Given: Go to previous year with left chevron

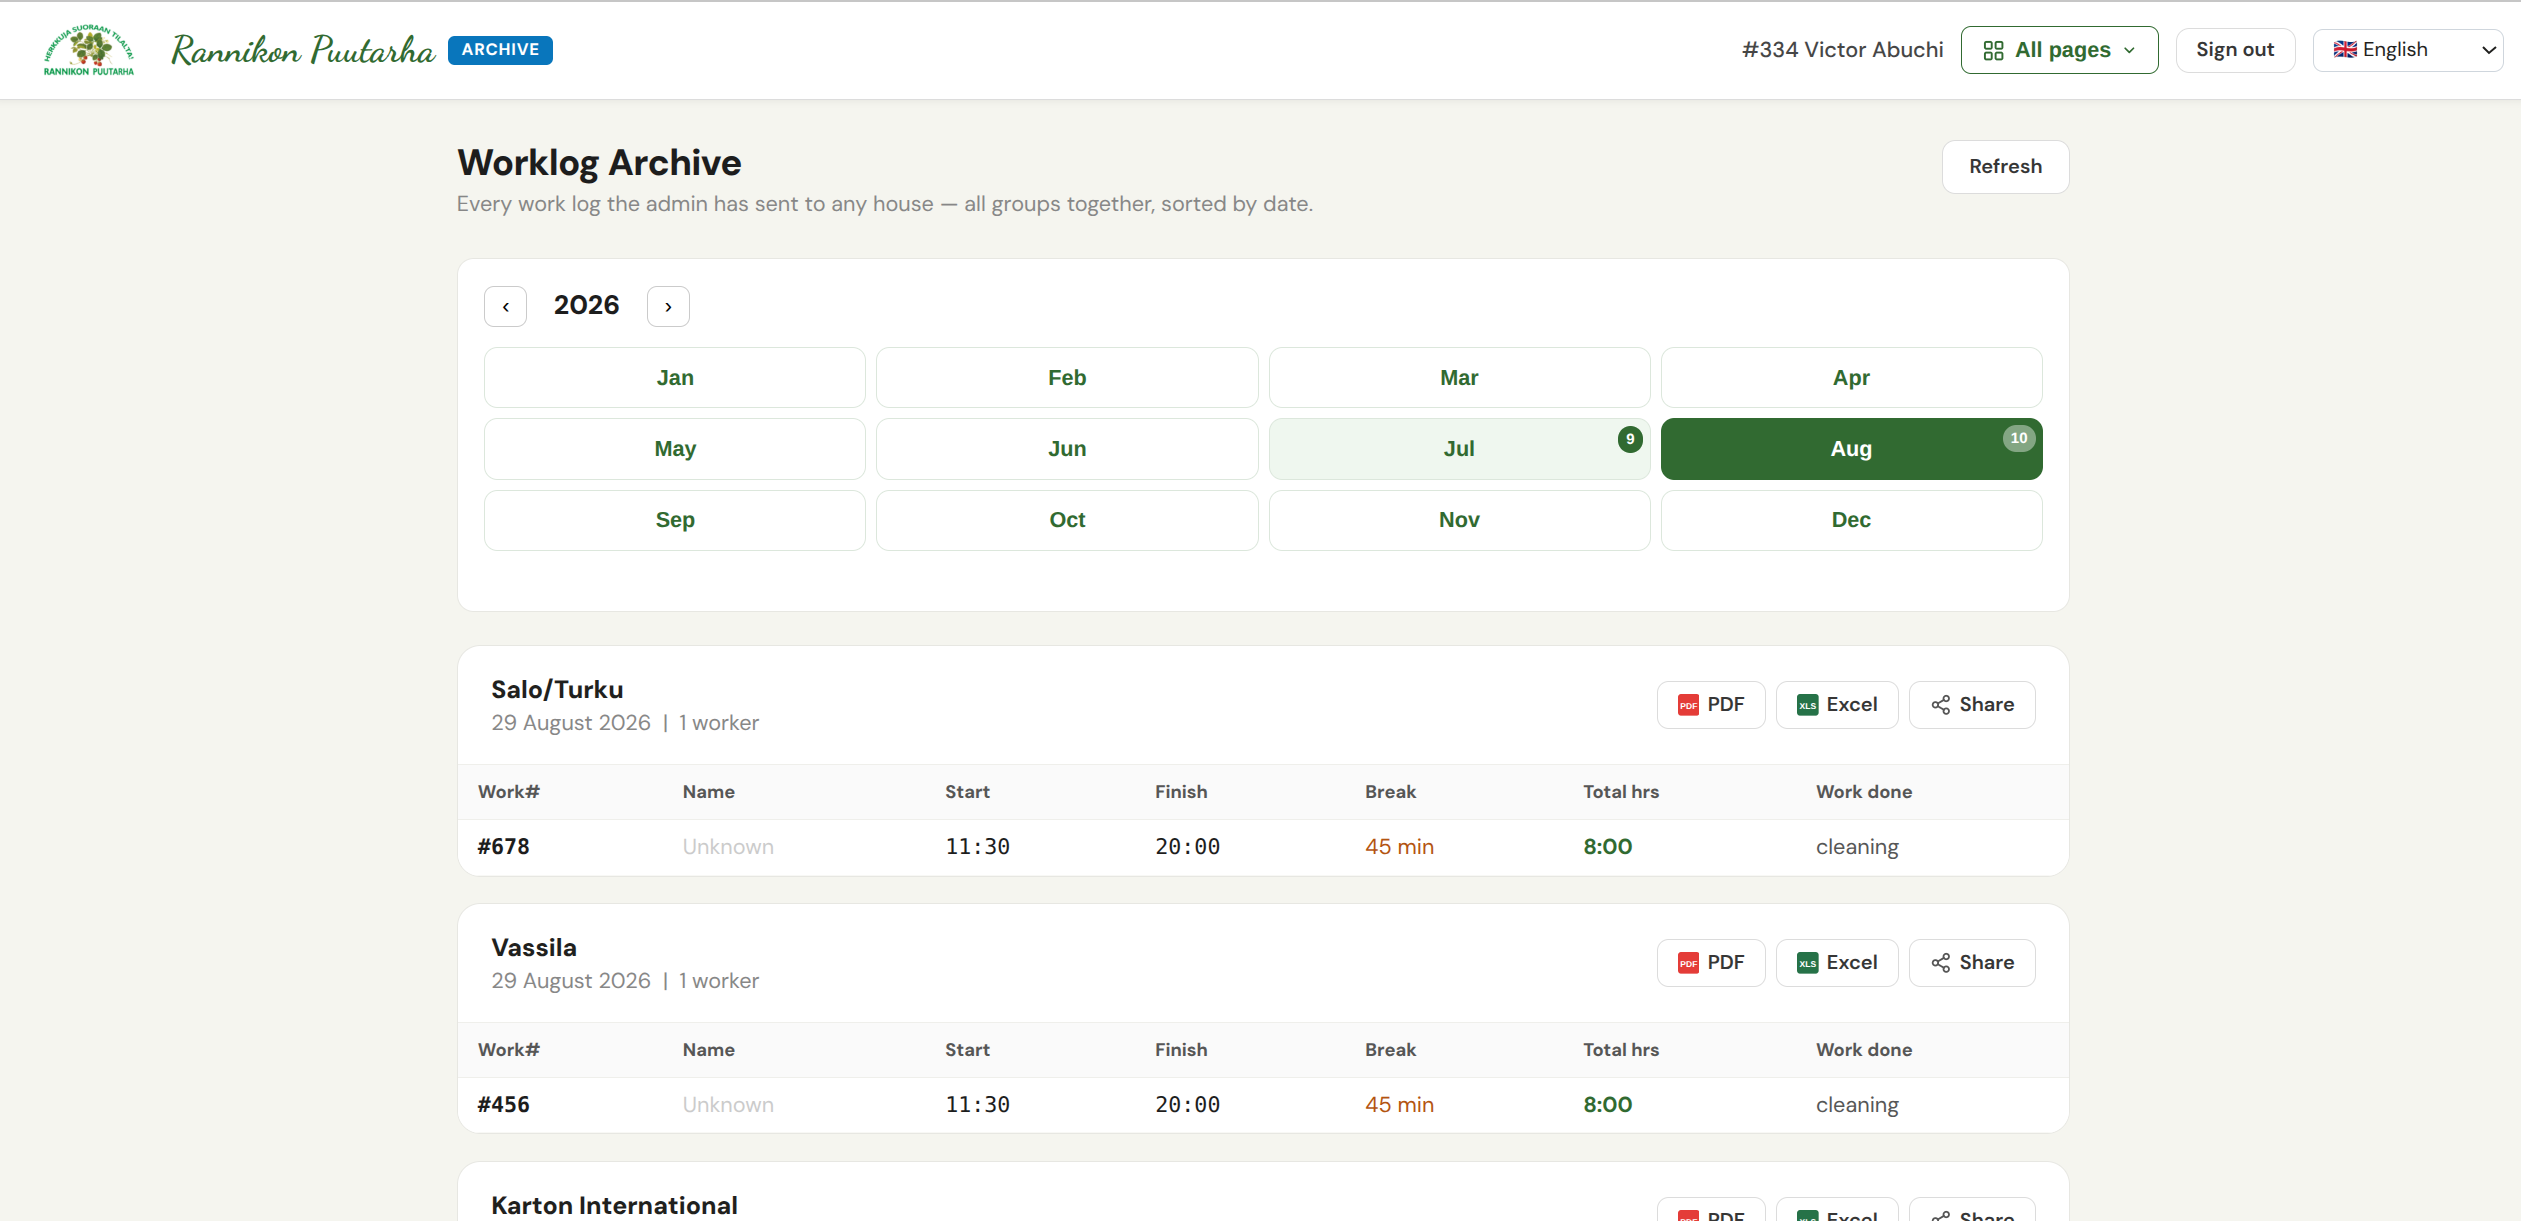Looking at the screenshot, I should coord(506,307).
